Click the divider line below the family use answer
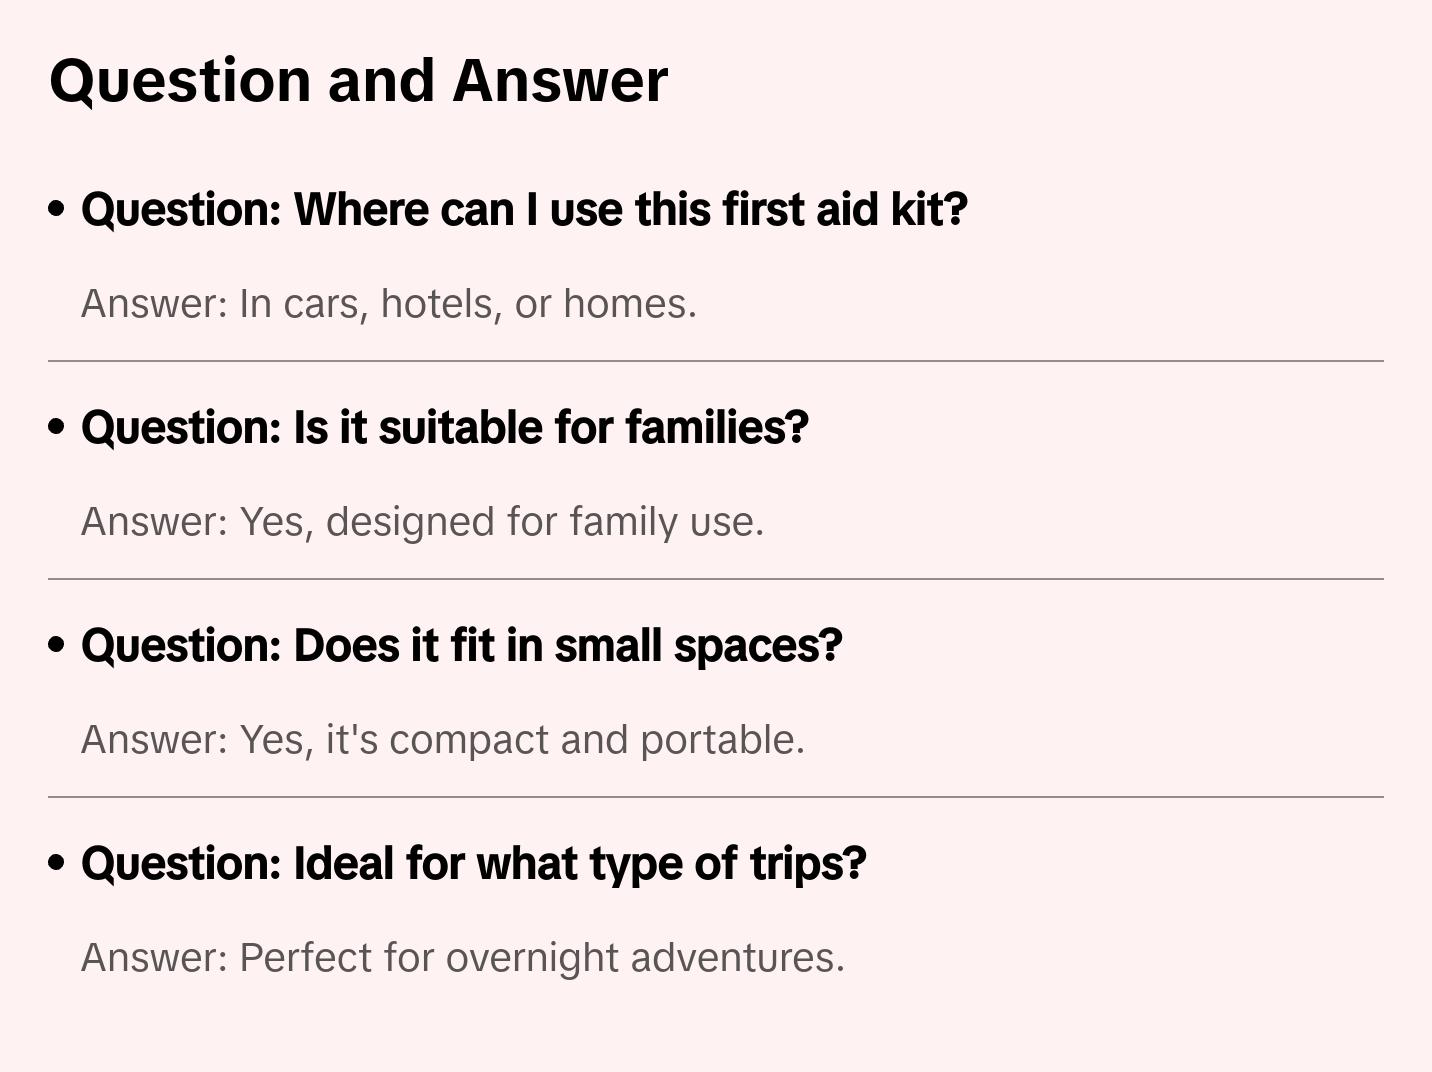The width and height of the screenshot is (1432, 1072). click(716, 579)
